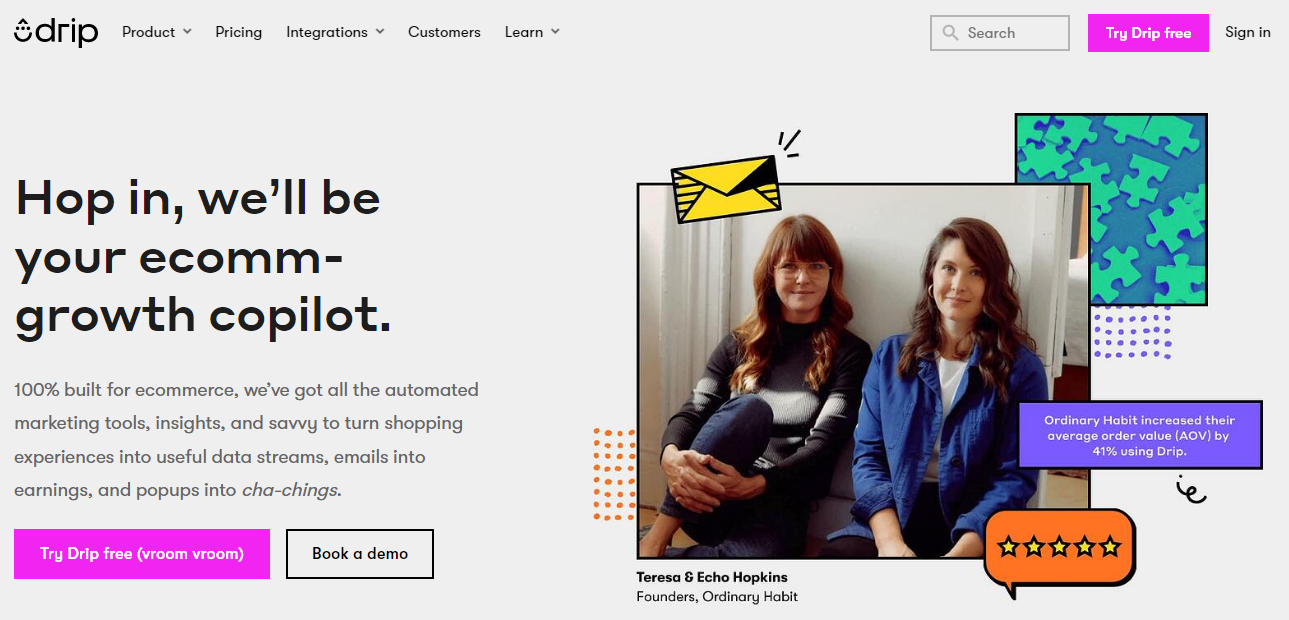Viewport: 1289px width, 620px height.
Task: Click the Try Drip free header button
Action: (1148, 33)
